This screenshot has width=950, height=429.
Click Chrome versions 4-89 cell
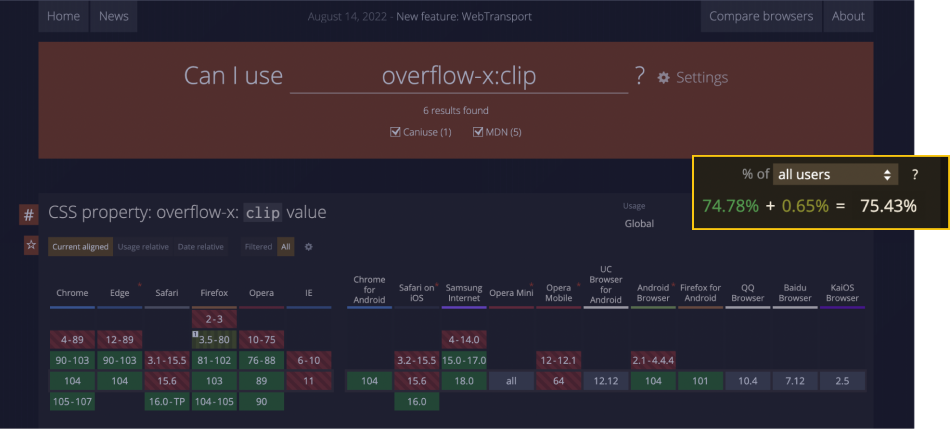pyautogui.click(x=73, y=340)
